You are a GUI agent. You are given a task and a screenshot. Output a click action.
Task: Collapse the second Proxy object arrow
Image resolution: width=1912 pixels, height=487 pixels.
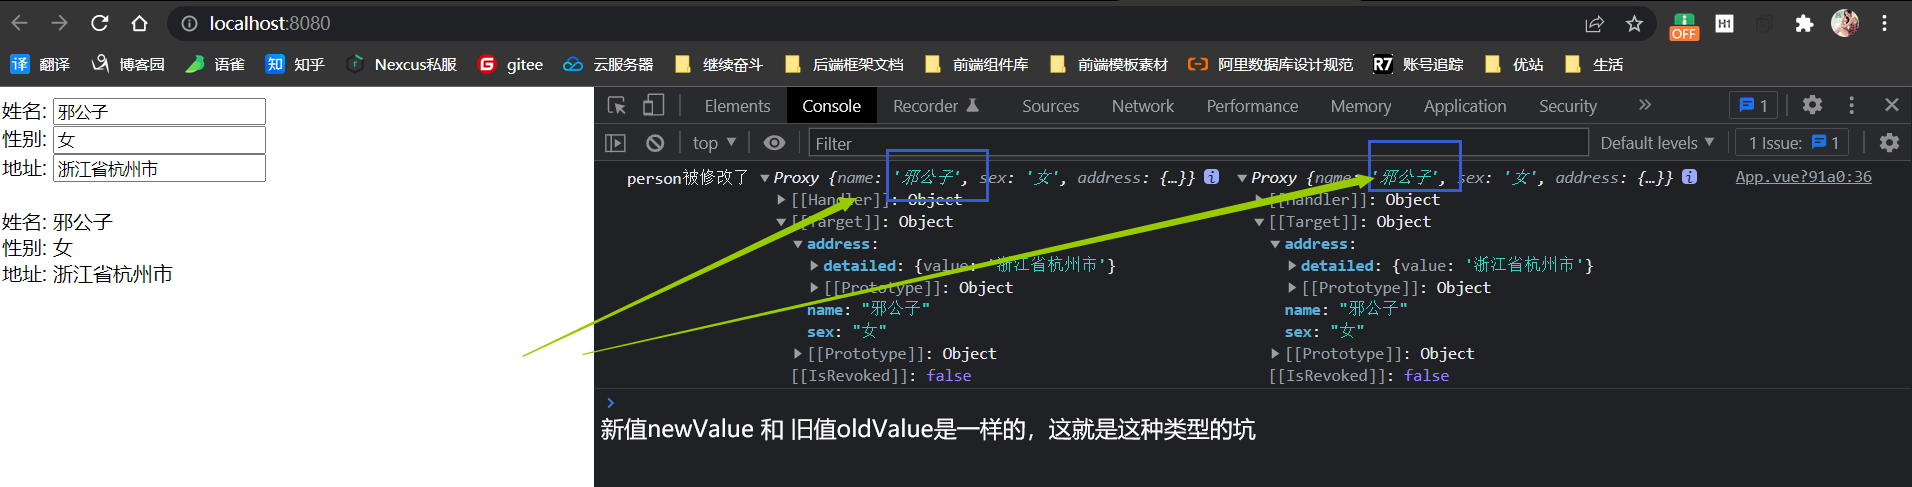(1242, 178)
